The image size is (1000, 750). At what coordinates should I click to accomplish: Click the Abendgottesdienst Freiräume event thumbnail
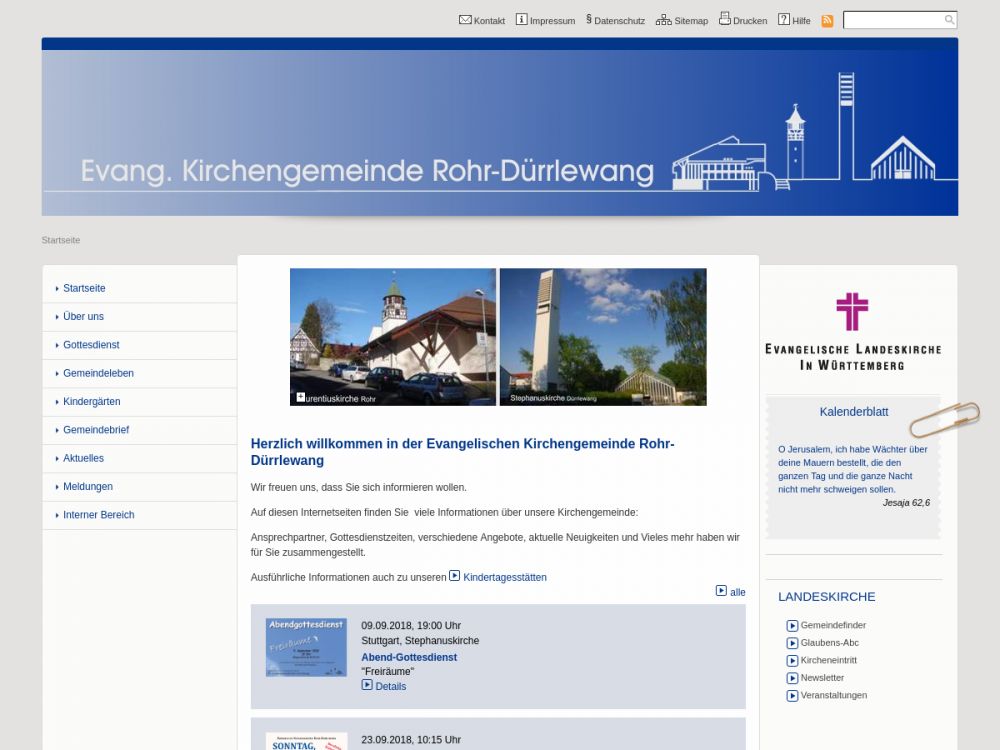point(306,647)
